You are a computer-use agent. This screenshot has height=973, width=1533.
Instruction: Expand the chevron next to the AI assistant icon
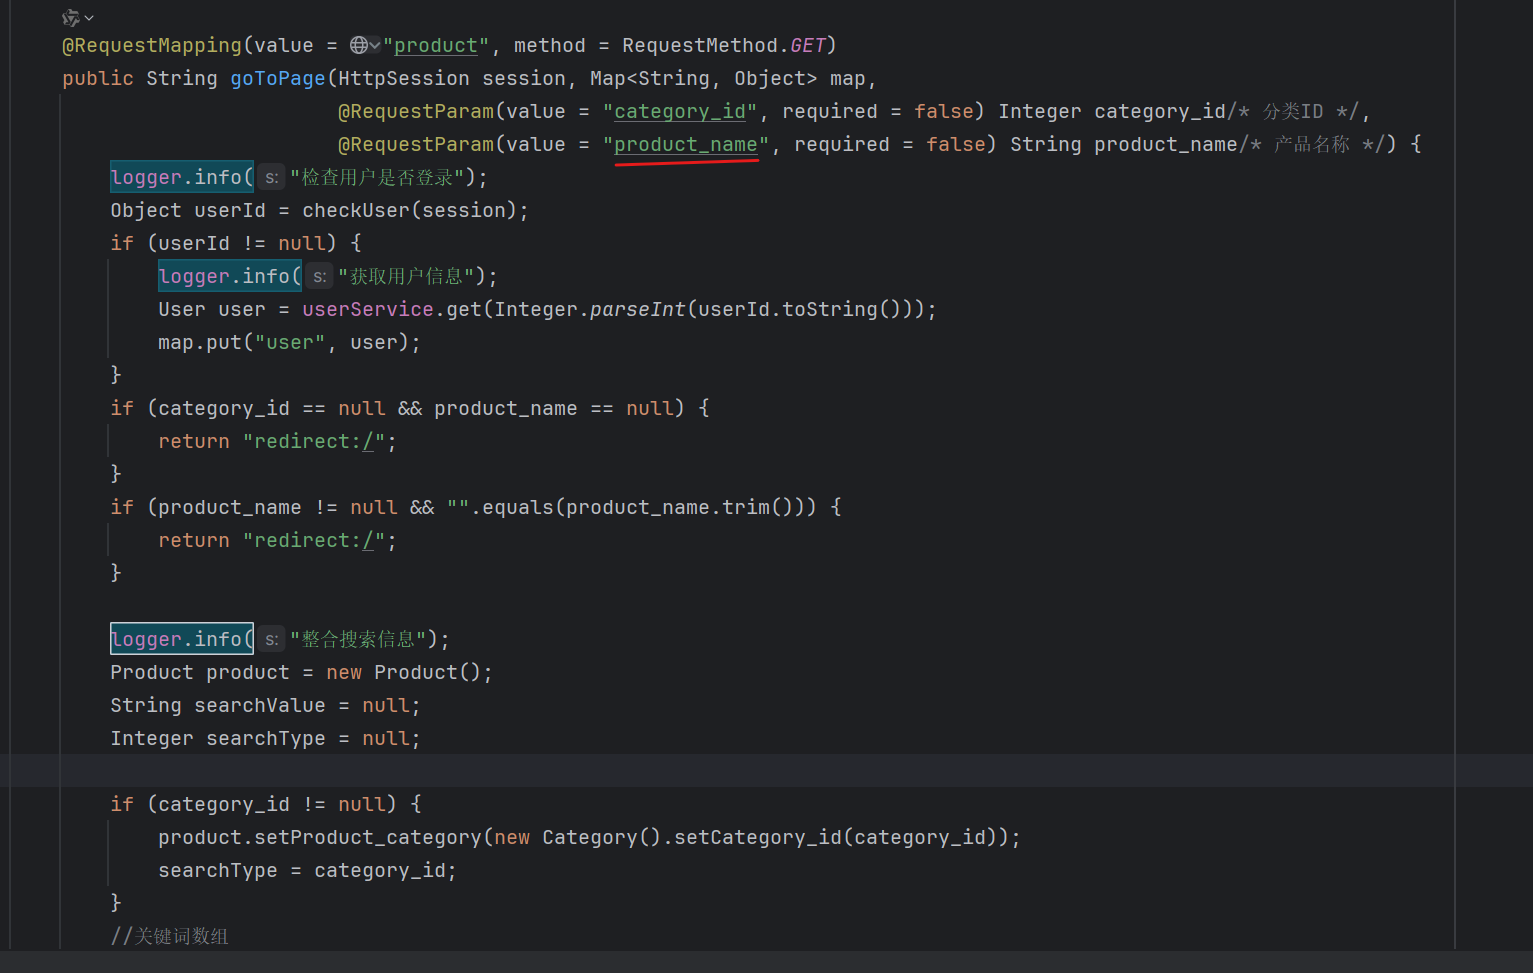point(89,17)
